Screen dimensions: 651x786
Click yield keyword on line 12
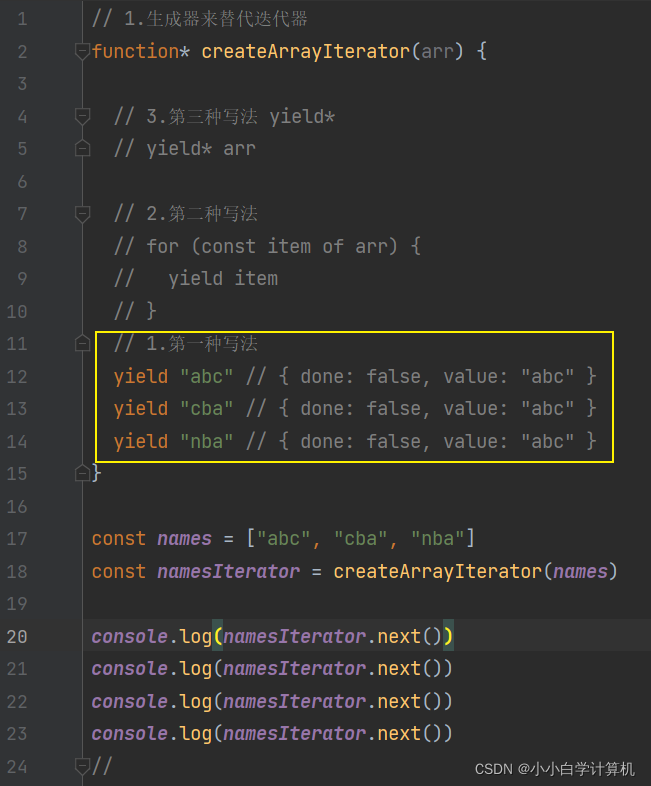(x=141, y=377)
